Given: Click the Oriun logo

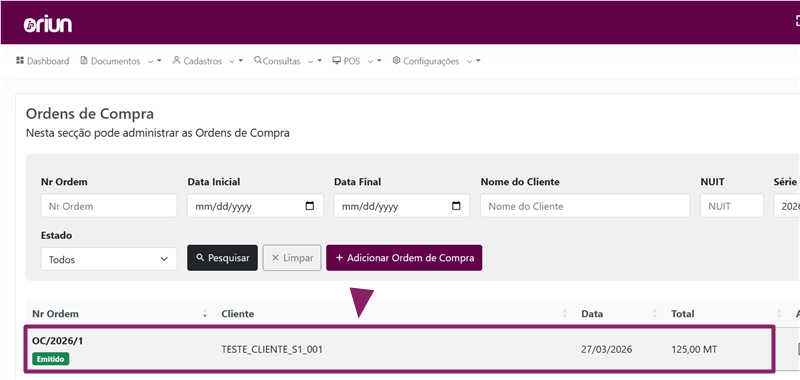Looking at the screenshot, I should (47, 24).
